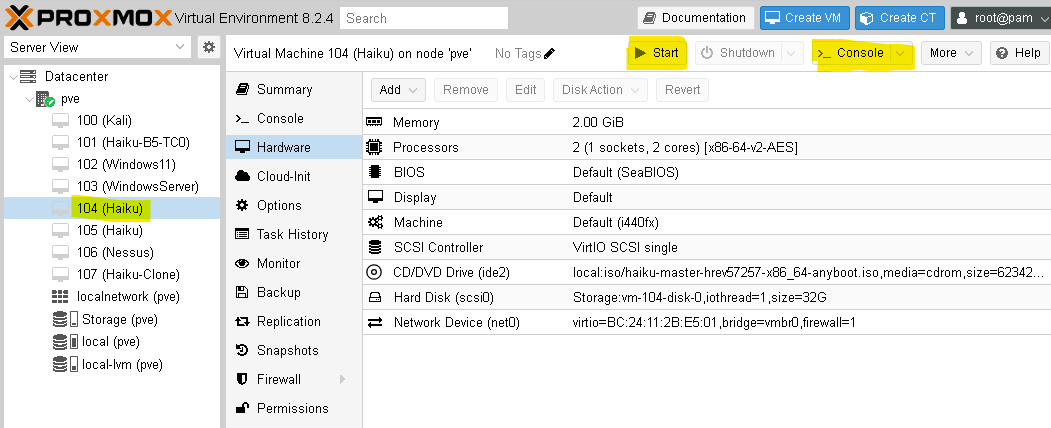The height and width of the screenshot is (428, 1051).
Task: Click the Edit hardware button
Action: (526, 90)
